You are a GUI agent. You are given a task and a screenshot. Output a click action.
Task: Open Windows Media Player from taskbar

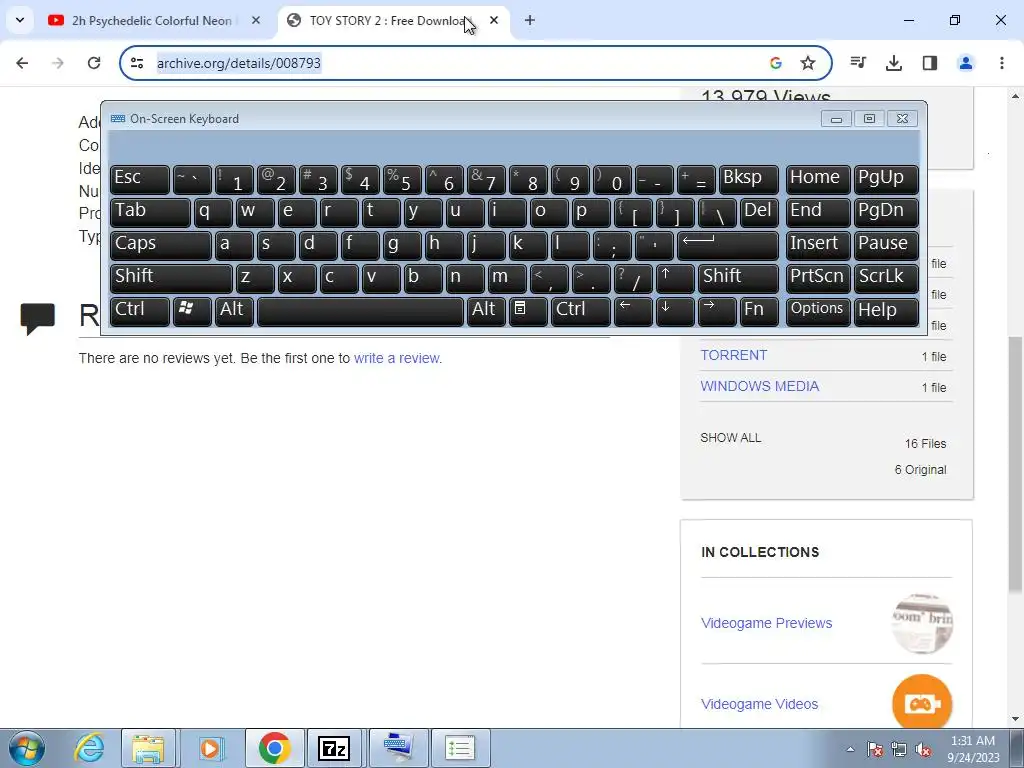tap(210, 748)
